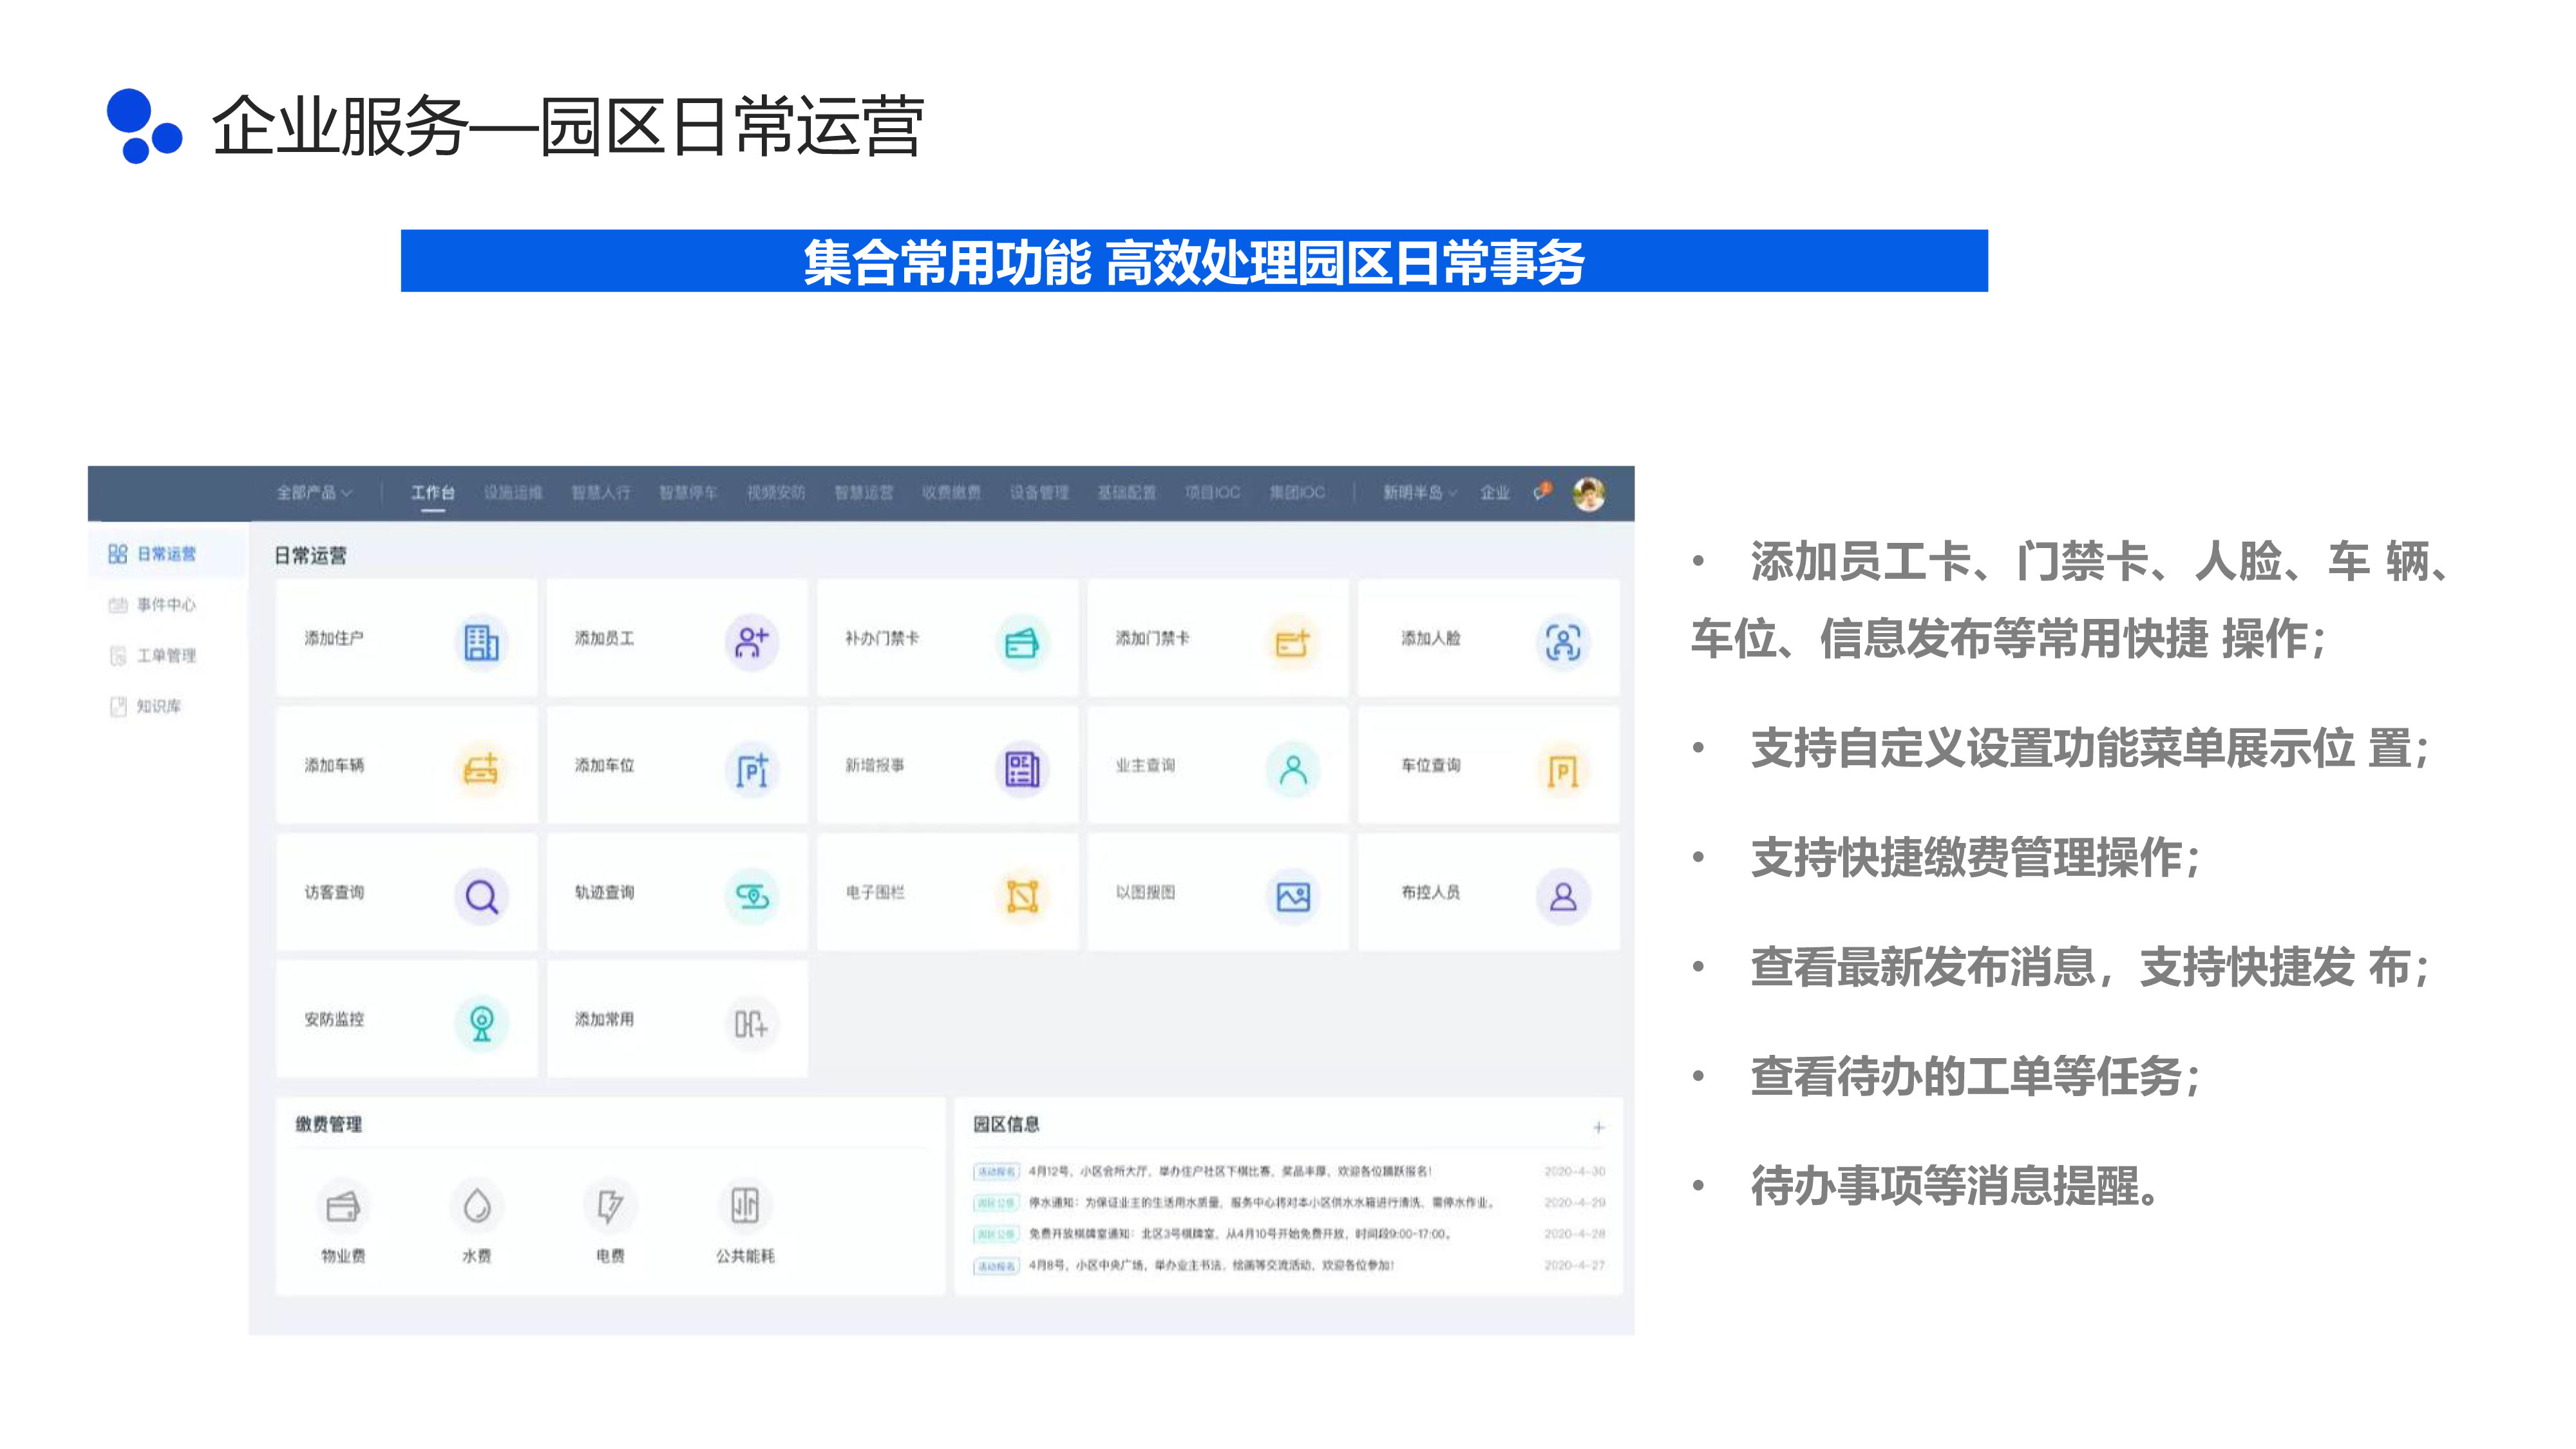Open the 补办门禁卡 card icon
2576x1449 pixels.
click(x=1022, y=642)
